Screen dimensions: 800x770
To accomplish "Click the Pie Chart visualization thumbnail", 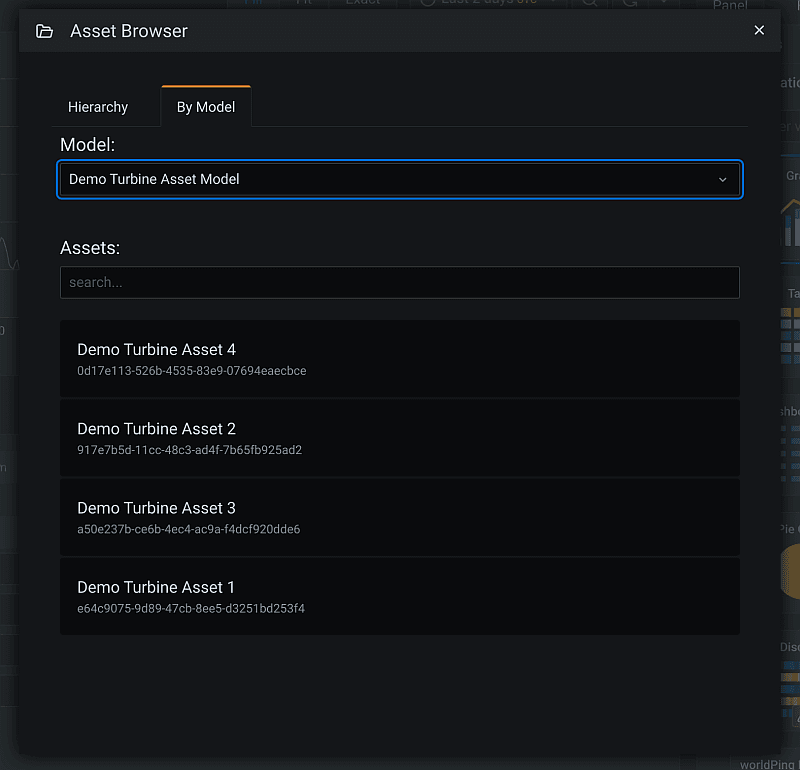I will 791,570.
